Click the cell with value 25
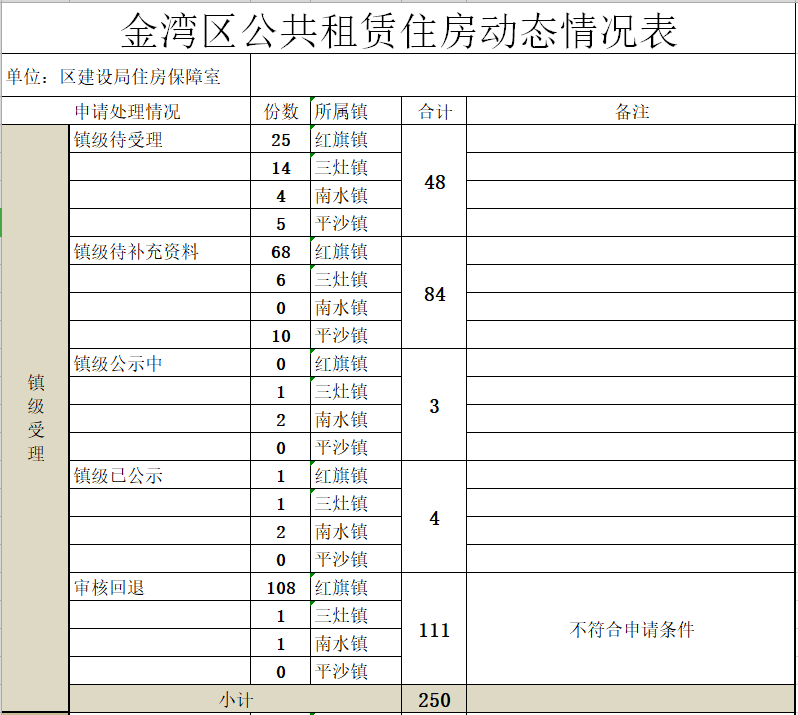 pyautogui.click(x=281, y=140)
